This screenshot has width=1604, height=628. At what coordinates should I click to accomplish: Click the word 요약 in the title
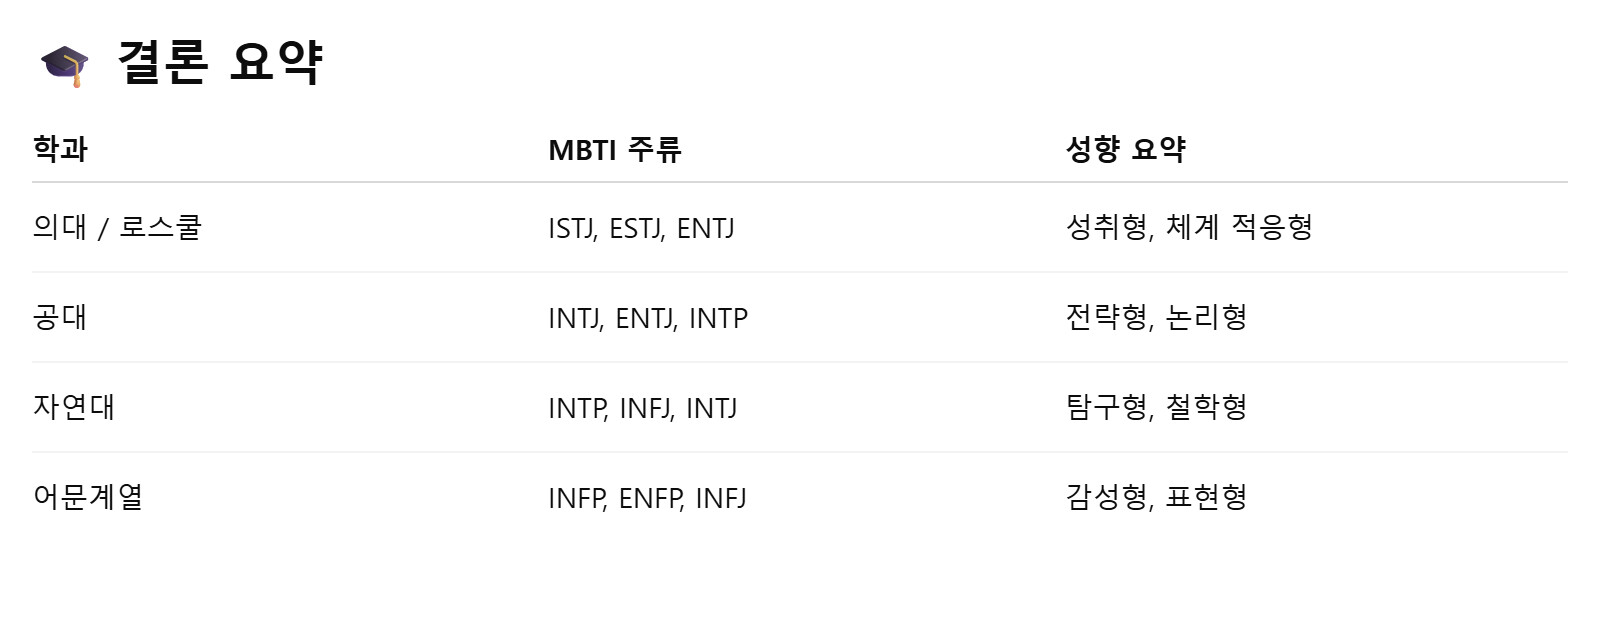(276, 62)
